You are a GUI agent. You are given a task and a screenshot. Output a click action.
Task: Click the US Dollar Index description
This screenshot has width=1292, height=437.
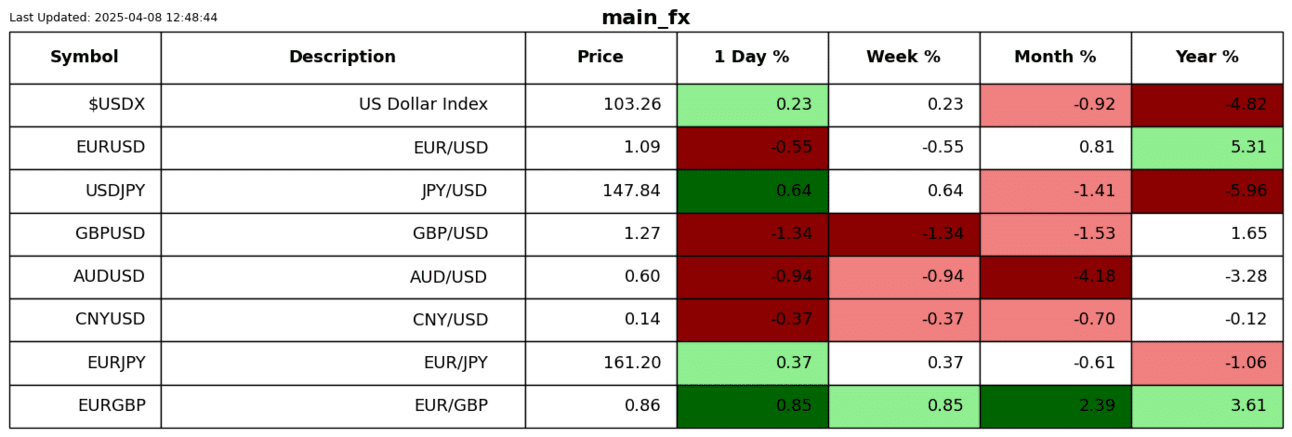[423, 105]
